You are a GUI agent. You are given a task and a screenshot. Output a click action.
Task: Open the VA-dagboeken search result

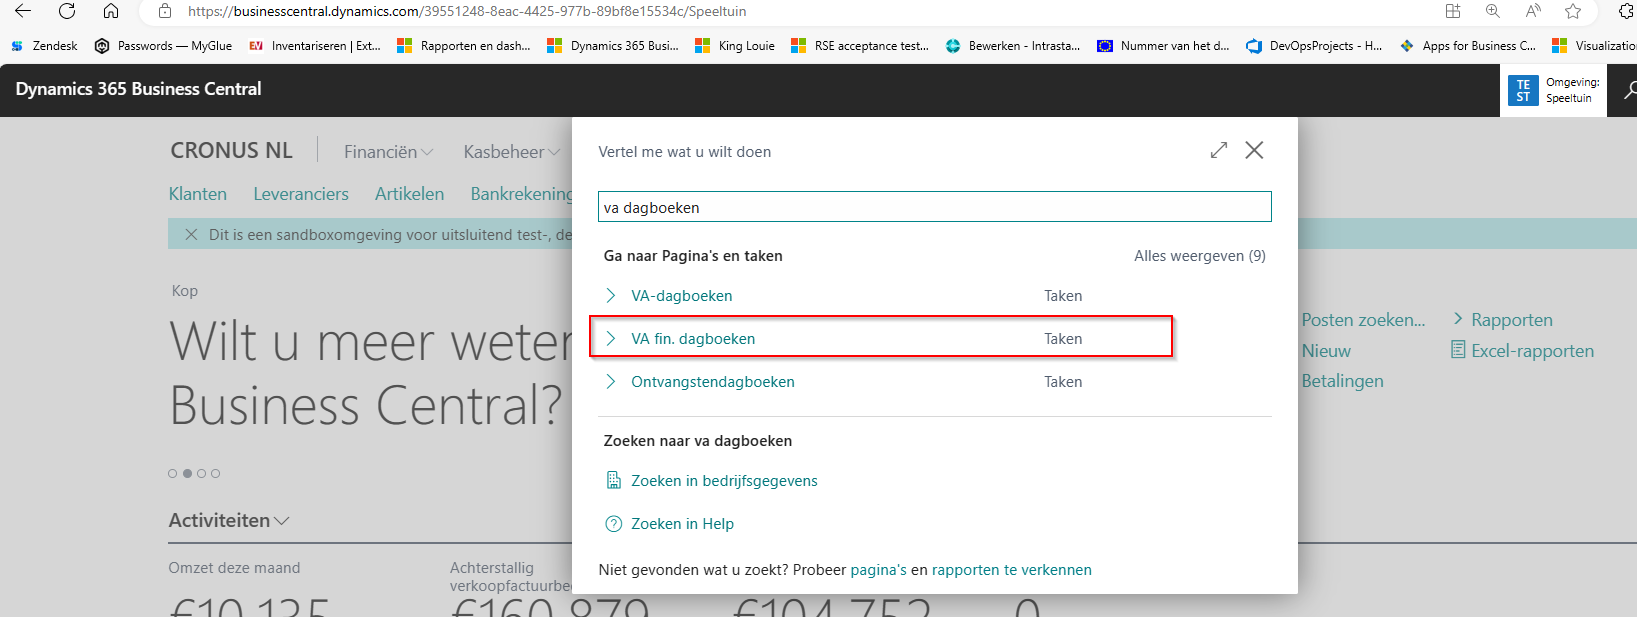(682, 296)
